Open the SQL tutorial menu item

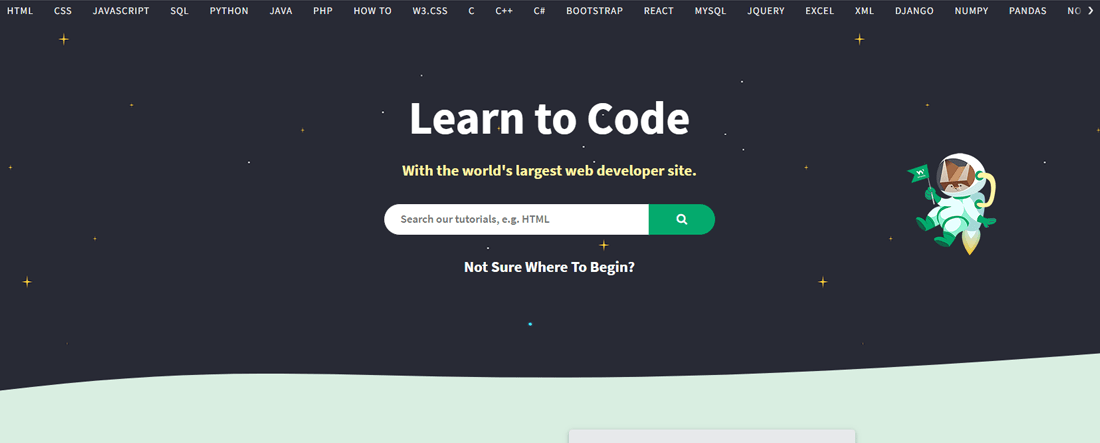point(179,11)
